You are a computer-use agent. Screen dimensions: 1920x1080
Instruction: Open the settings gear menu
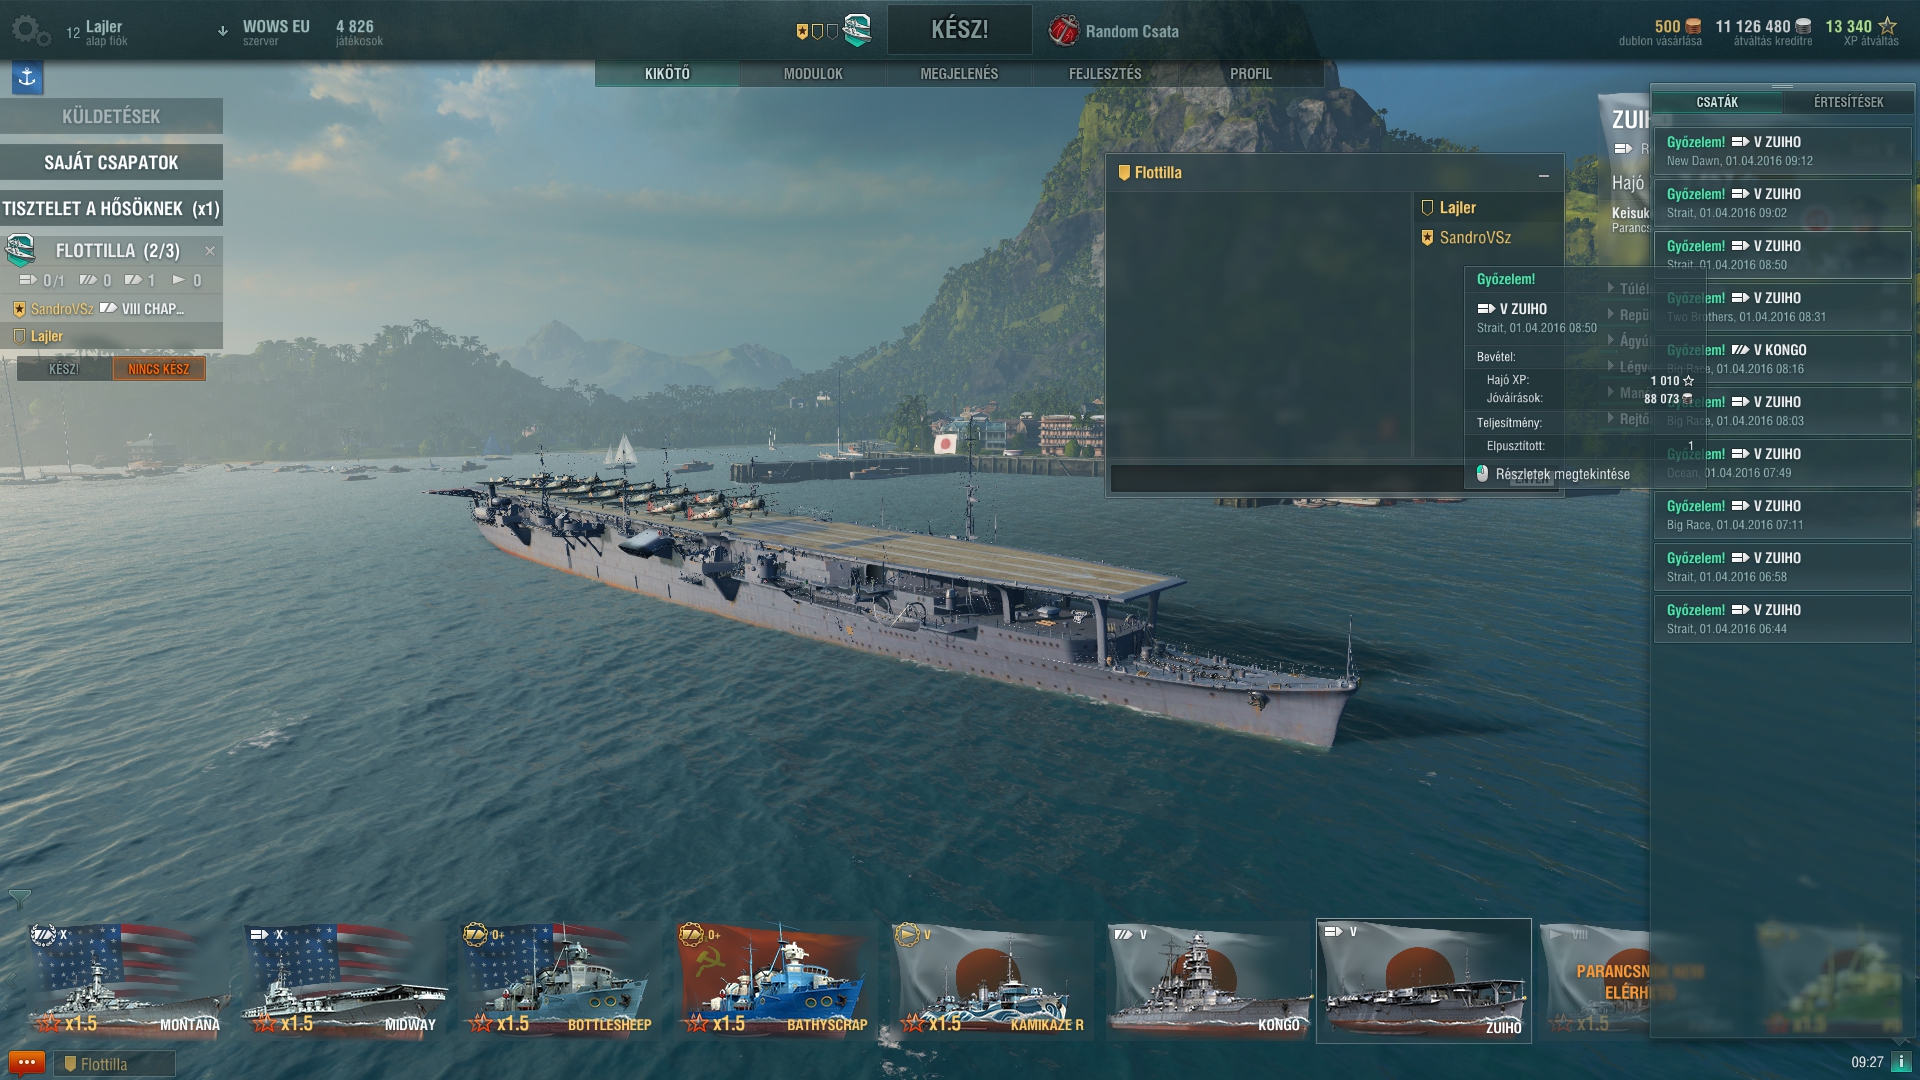30,30
